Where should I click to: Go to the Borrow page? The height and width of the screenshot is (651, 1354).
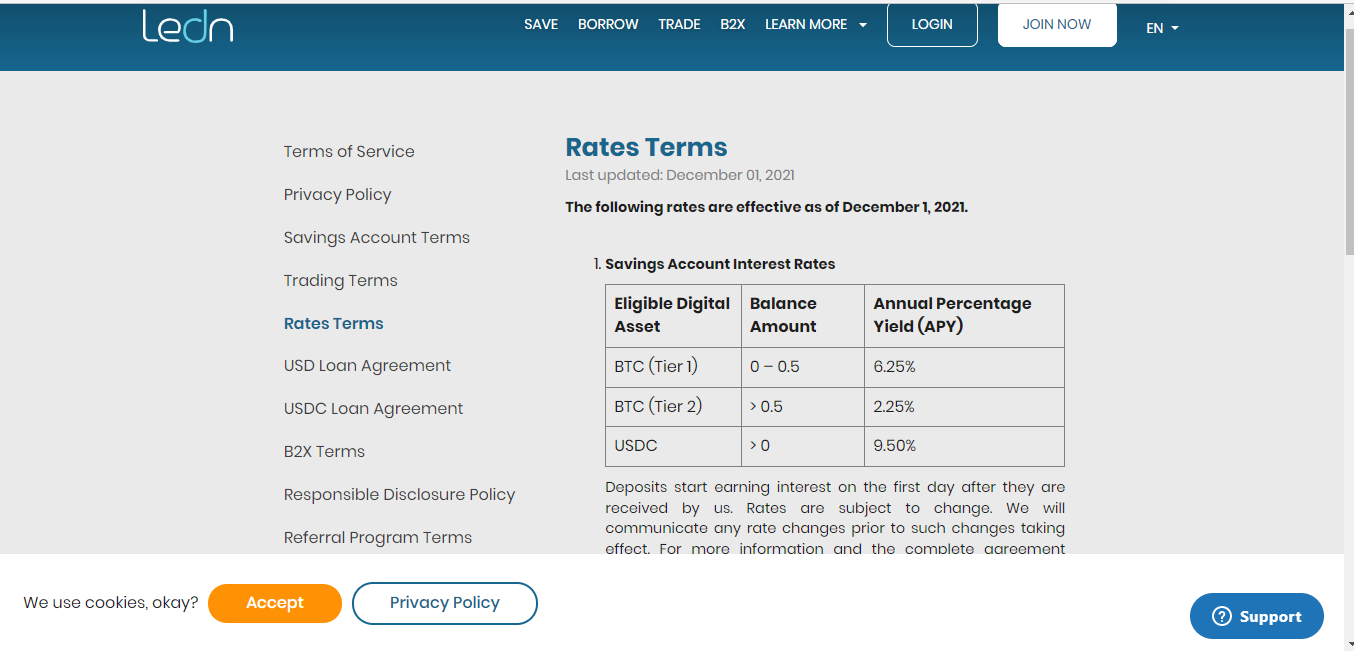tap(608, 24)
